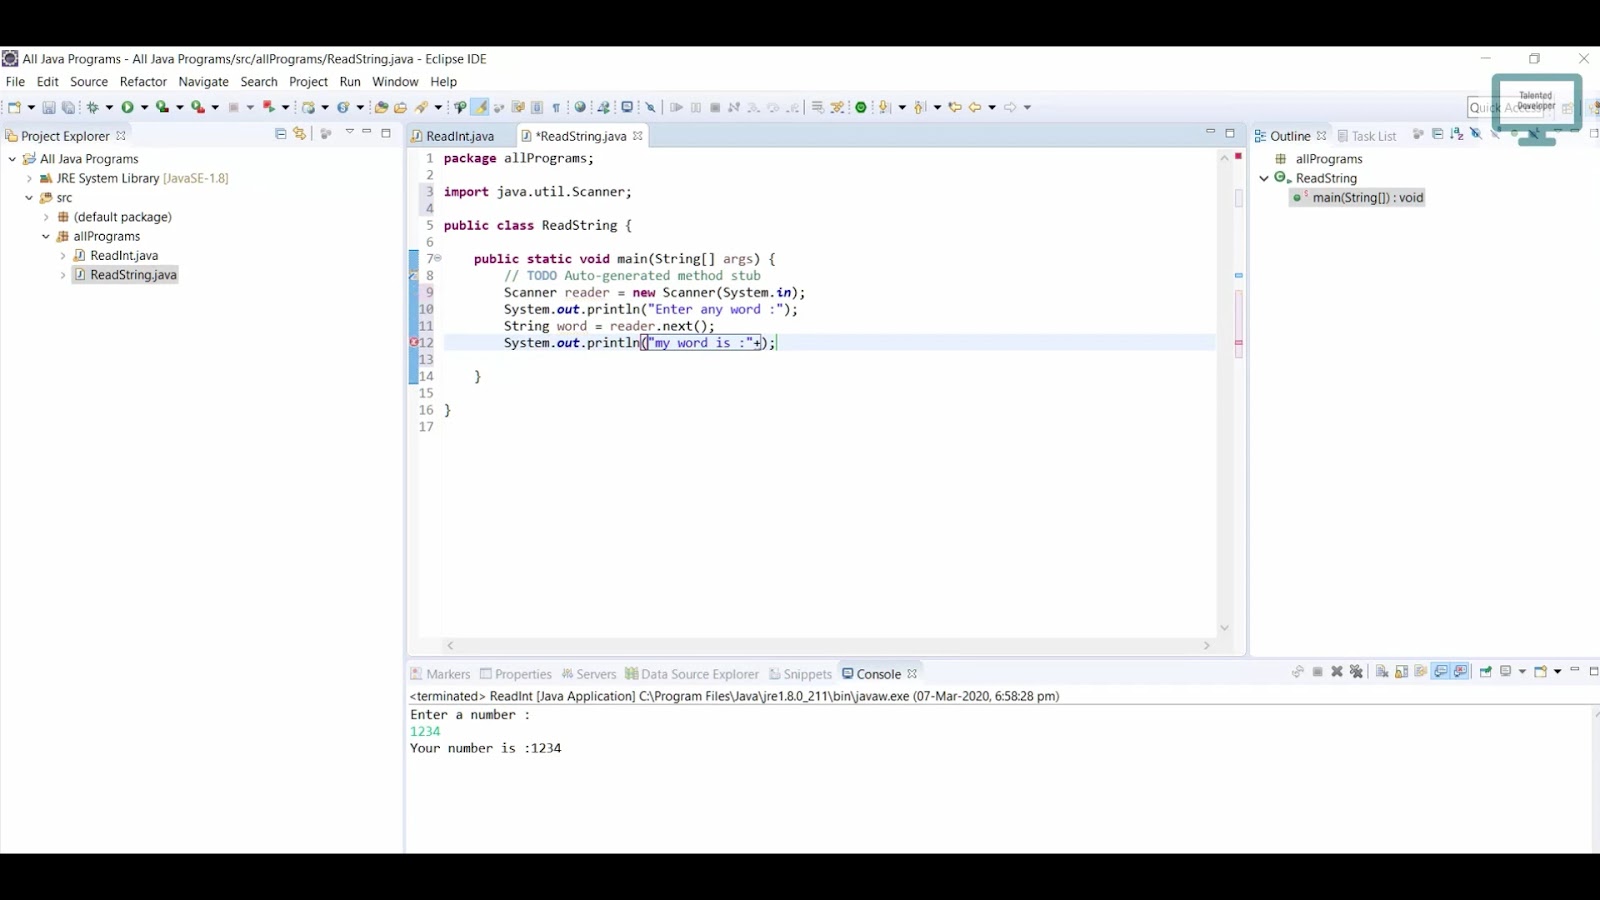Viewport: 1600px width, 900px height.
Task: Click the External Tools run icon
Action: tap(198, 107)
